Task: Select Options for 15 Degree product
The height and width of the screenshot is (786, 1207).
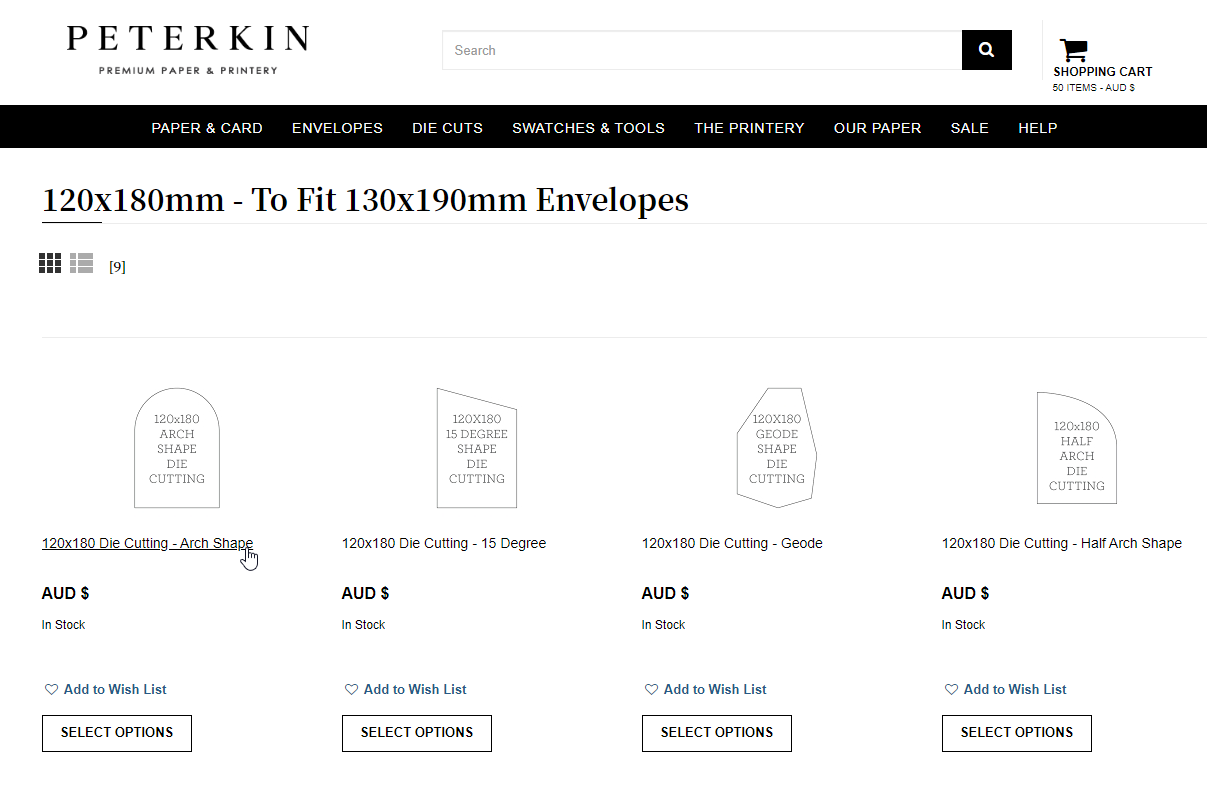Action: pos(417,733)
